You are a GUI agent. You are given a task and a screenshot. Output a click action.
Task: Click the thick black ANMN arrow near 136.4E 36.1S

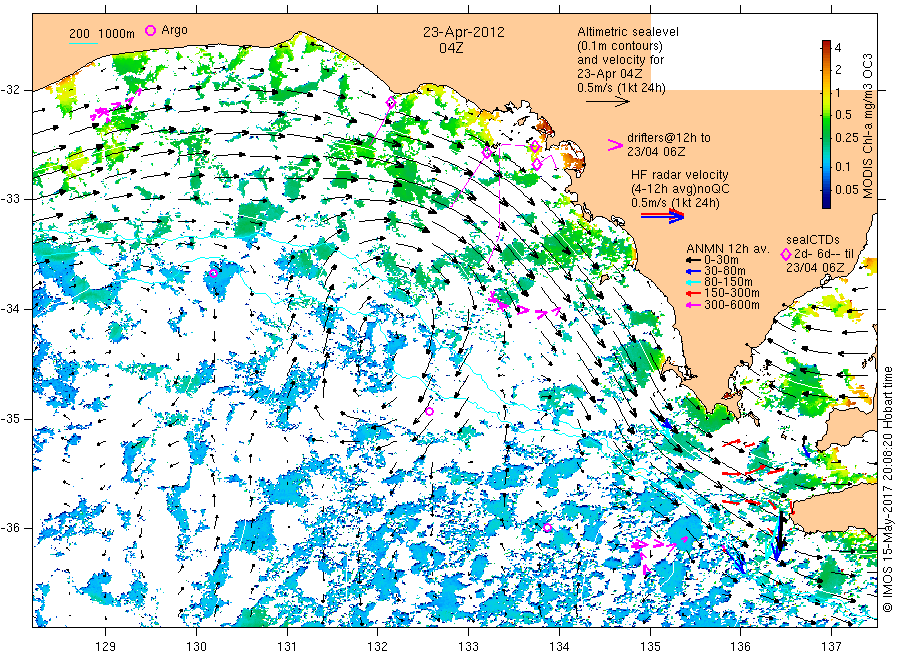[779, 531]
